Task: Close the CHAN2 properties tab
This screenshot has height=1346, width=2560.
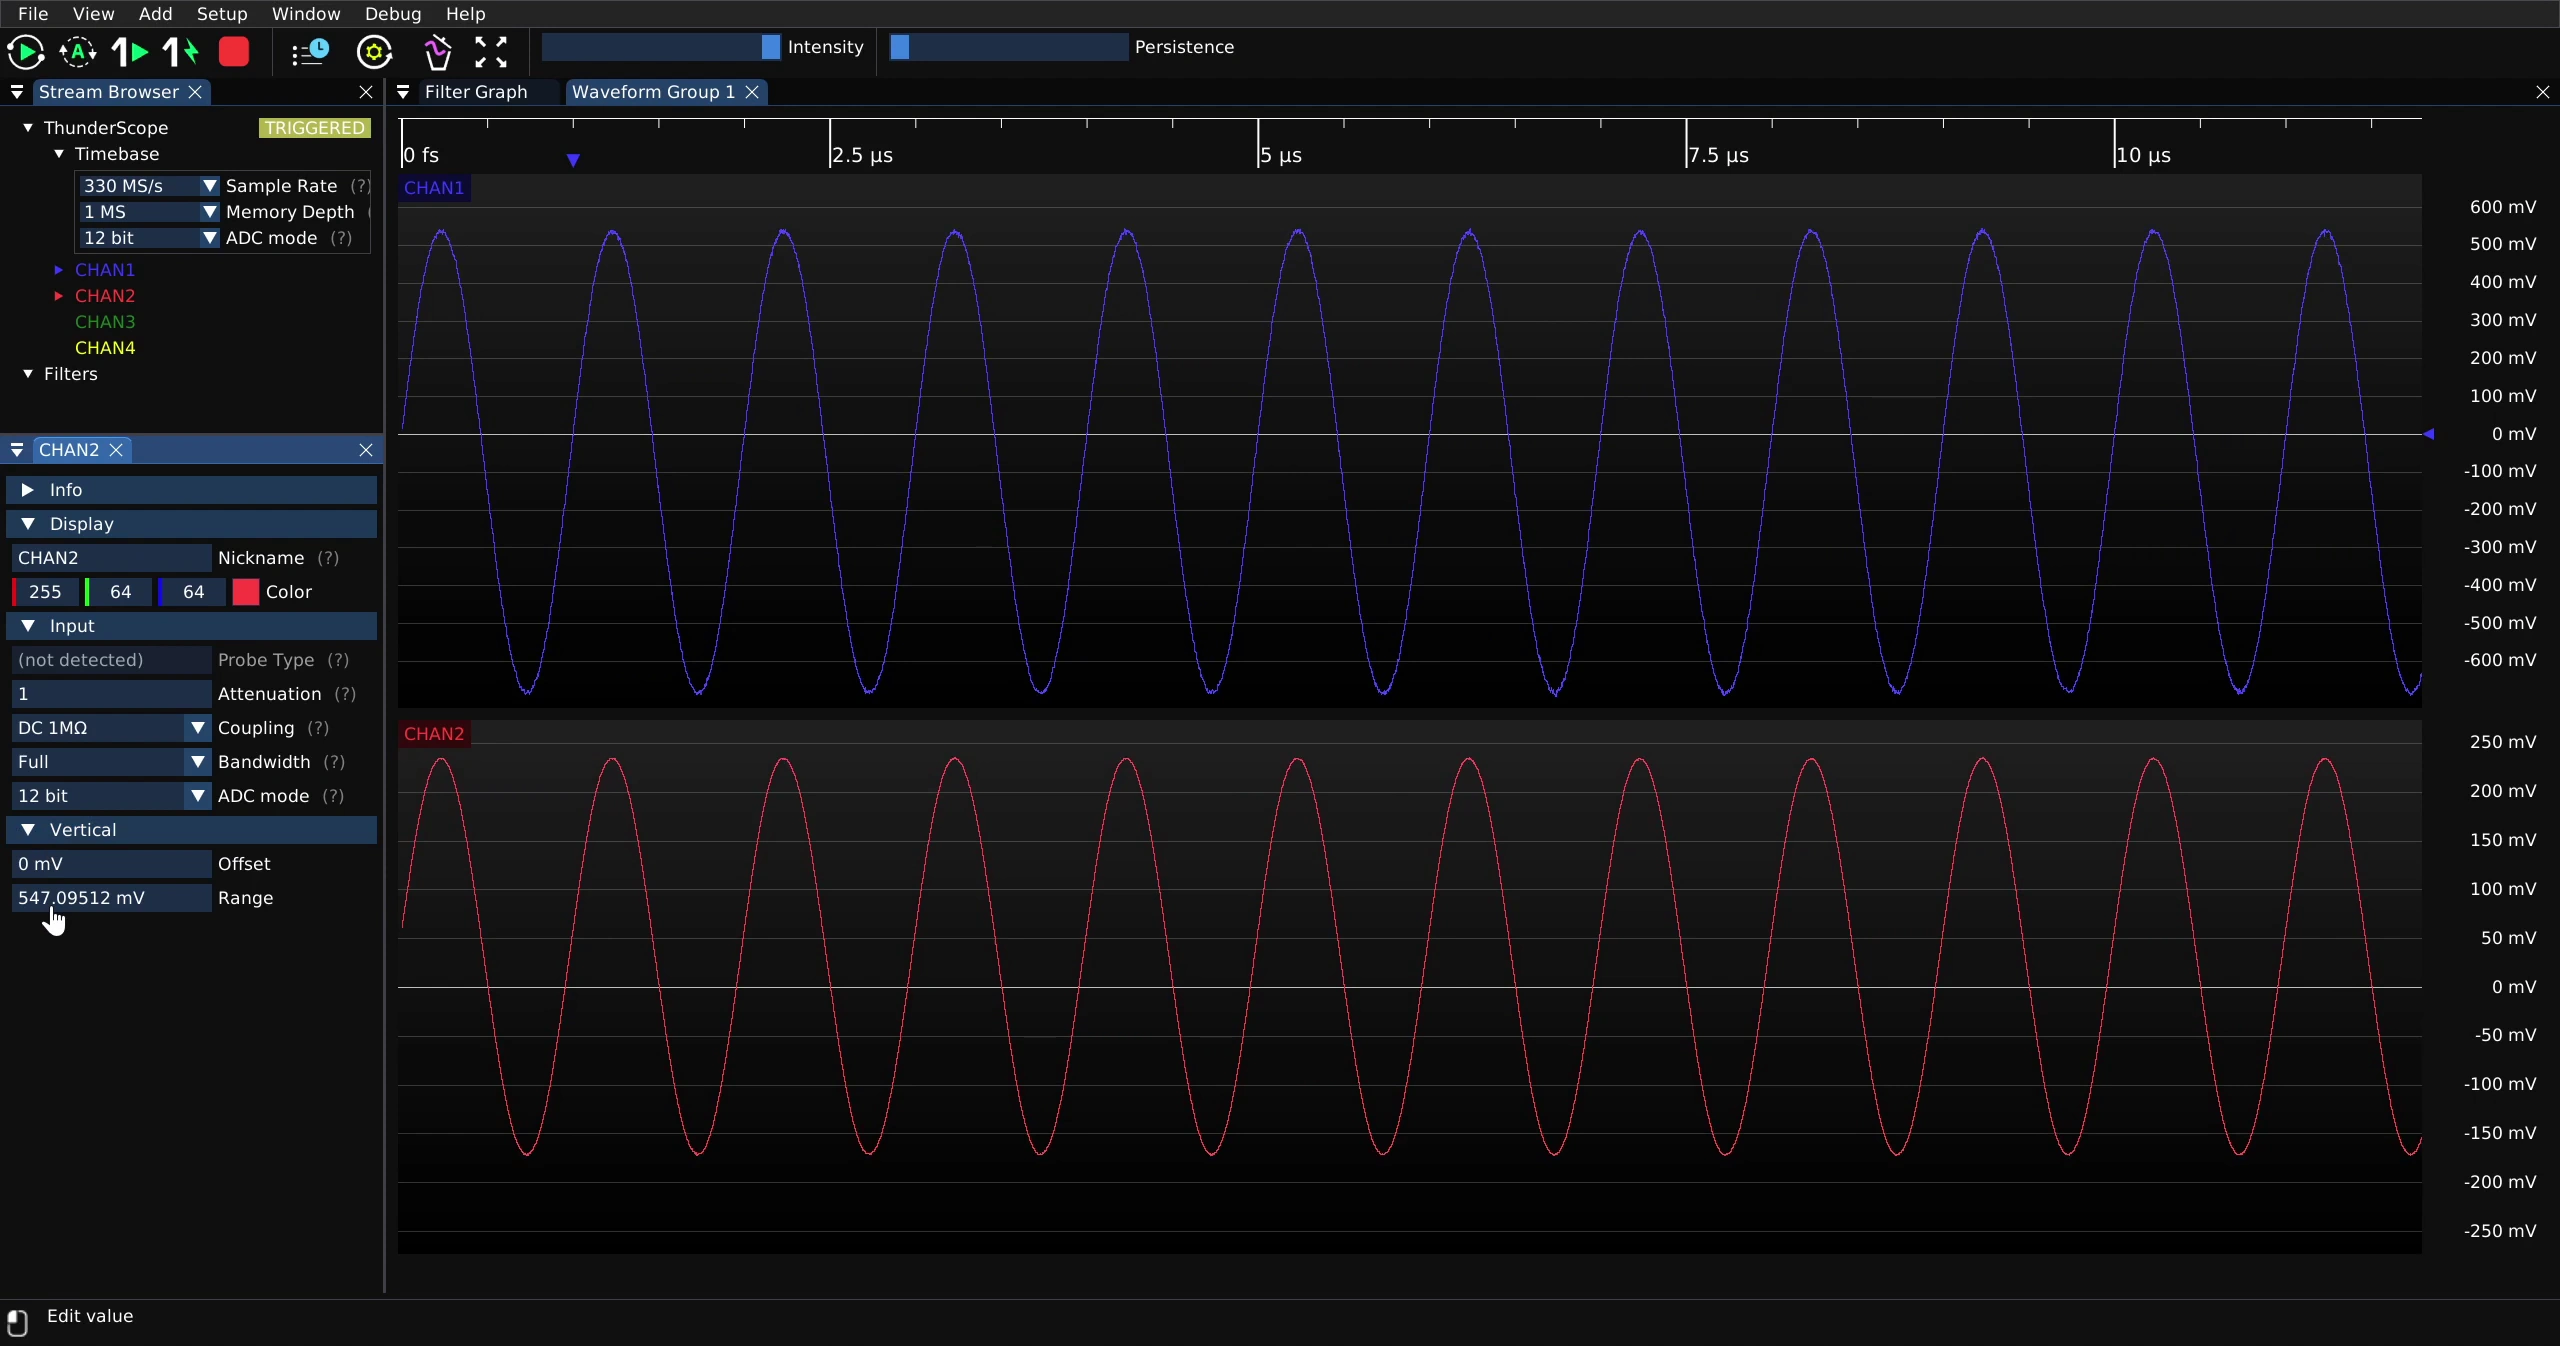Action: coord(117,450)
